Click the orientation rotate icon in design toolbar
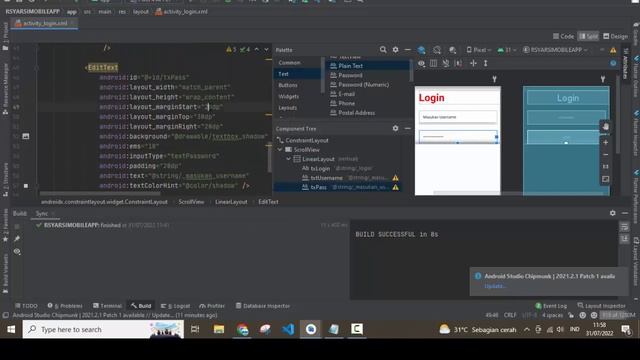Viewport: 640px width, 360px height. pos(437,50)
